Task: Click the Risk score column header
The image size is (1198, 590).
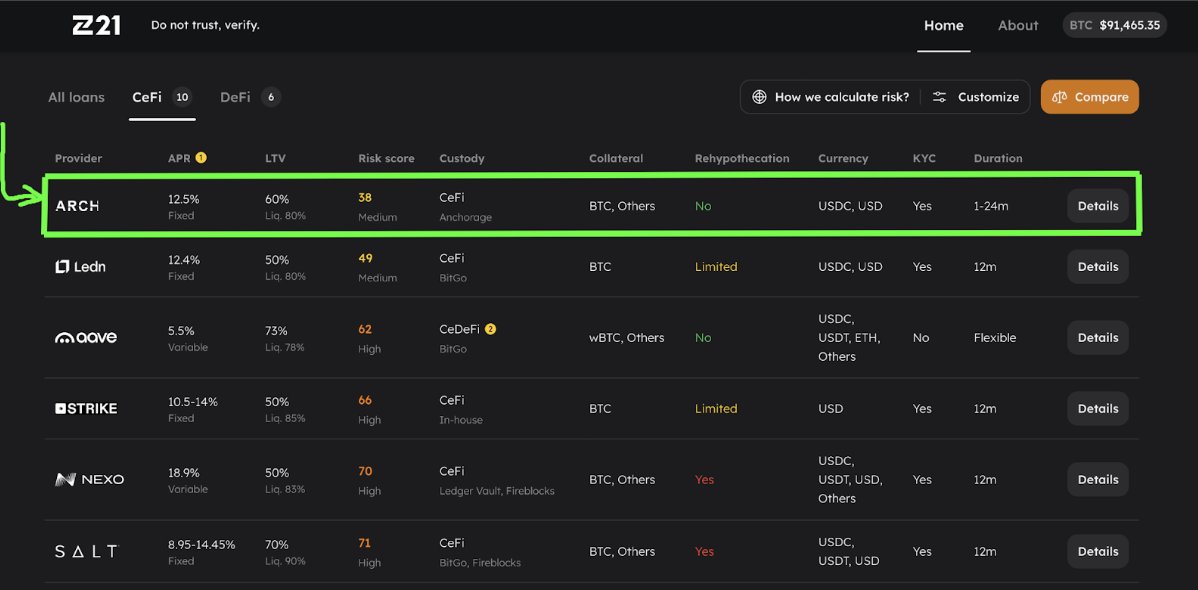Action: tap(387, 158)
